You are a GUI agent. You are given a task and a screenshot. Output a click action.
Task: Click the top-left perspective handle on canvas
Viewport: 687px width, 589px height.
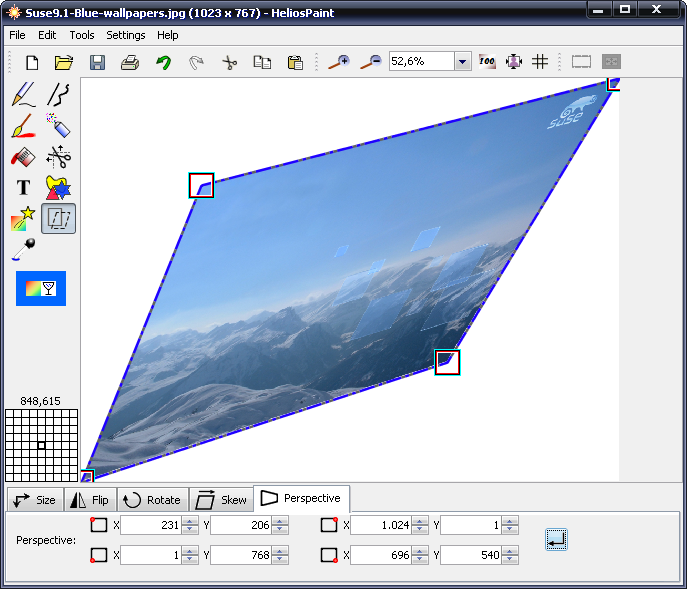(202, 185)
